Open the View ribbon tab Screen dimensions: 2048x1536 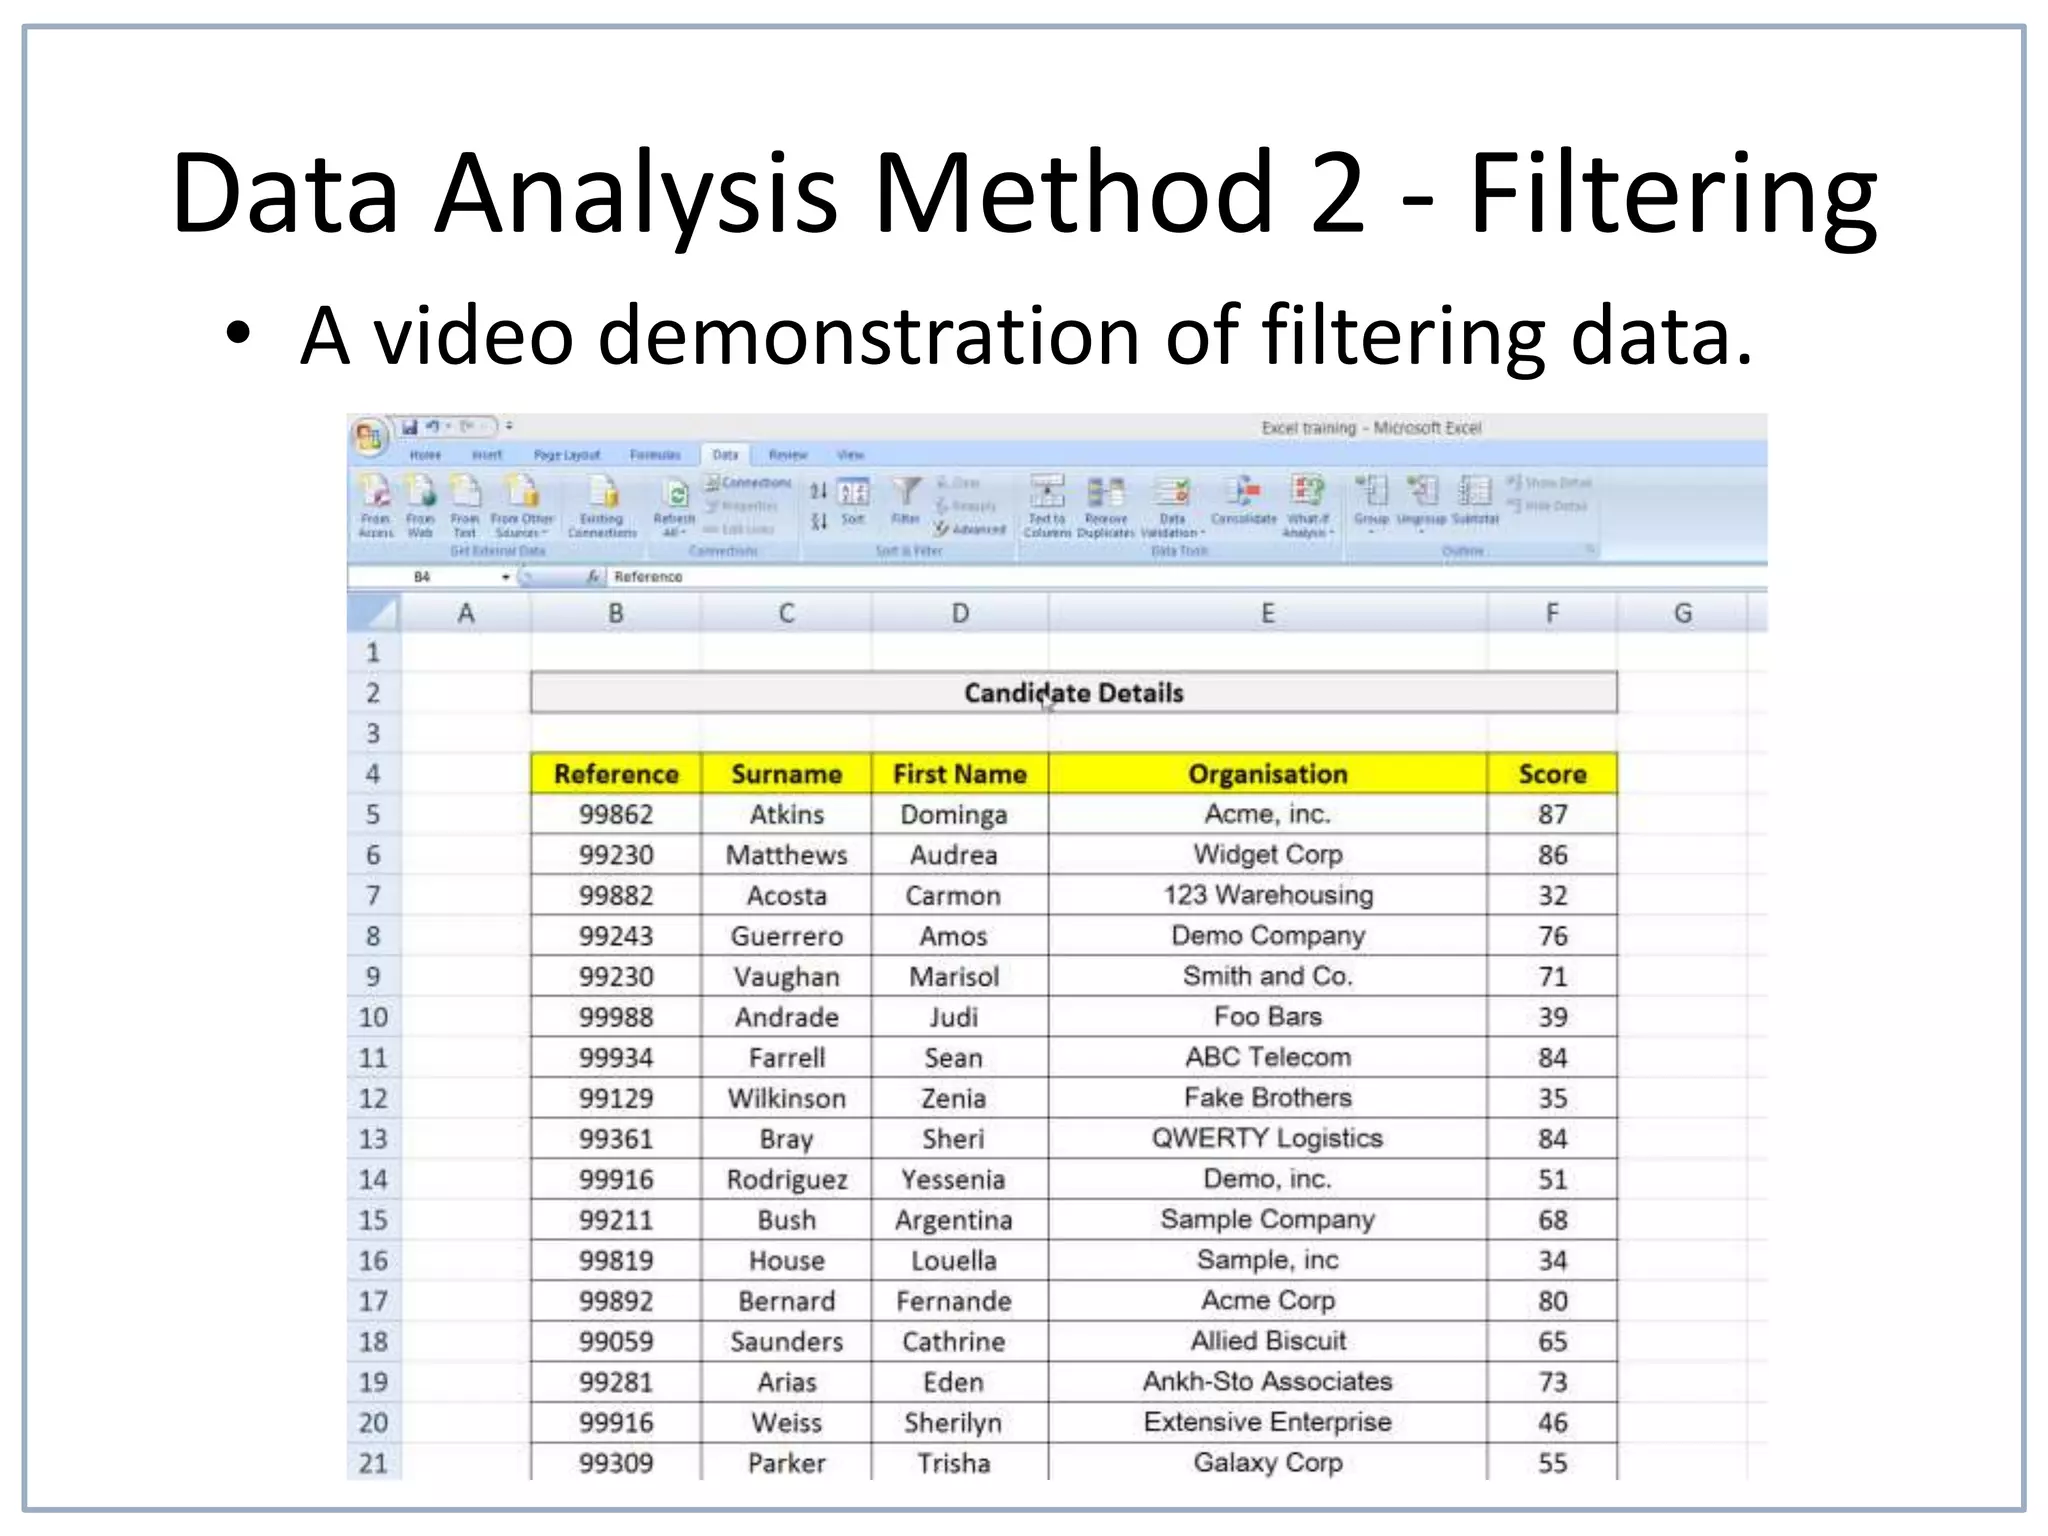tap(851, 455)
